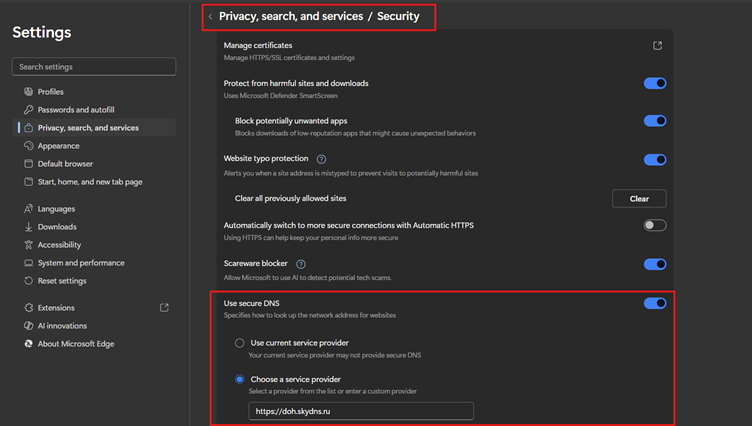Go back using the breadcrumb chevron
Viewport: 752px width, 426px height.
(x=210, y=17)
